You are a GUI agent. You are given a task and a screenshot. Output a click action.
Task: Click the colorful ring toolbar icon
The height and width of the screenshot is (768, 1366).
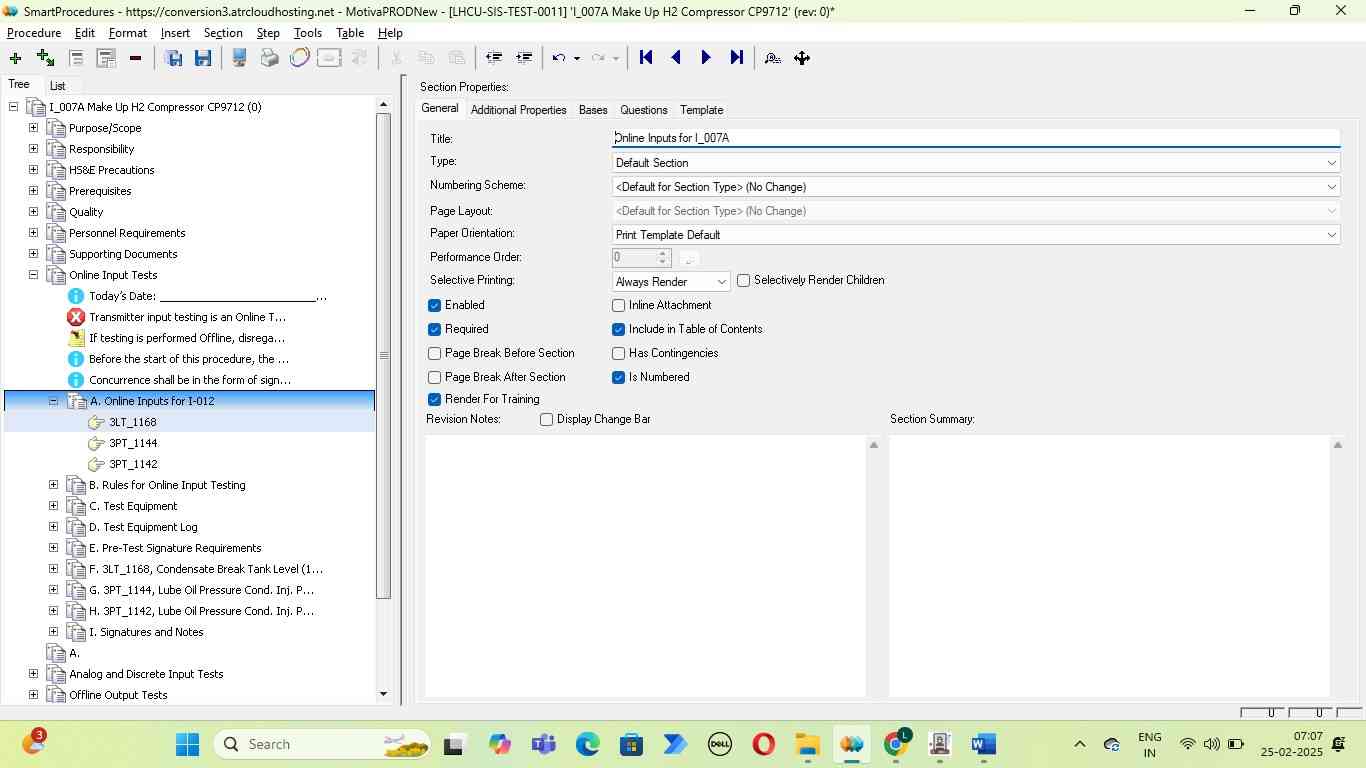pyautogui.click(x=299, y=58)
